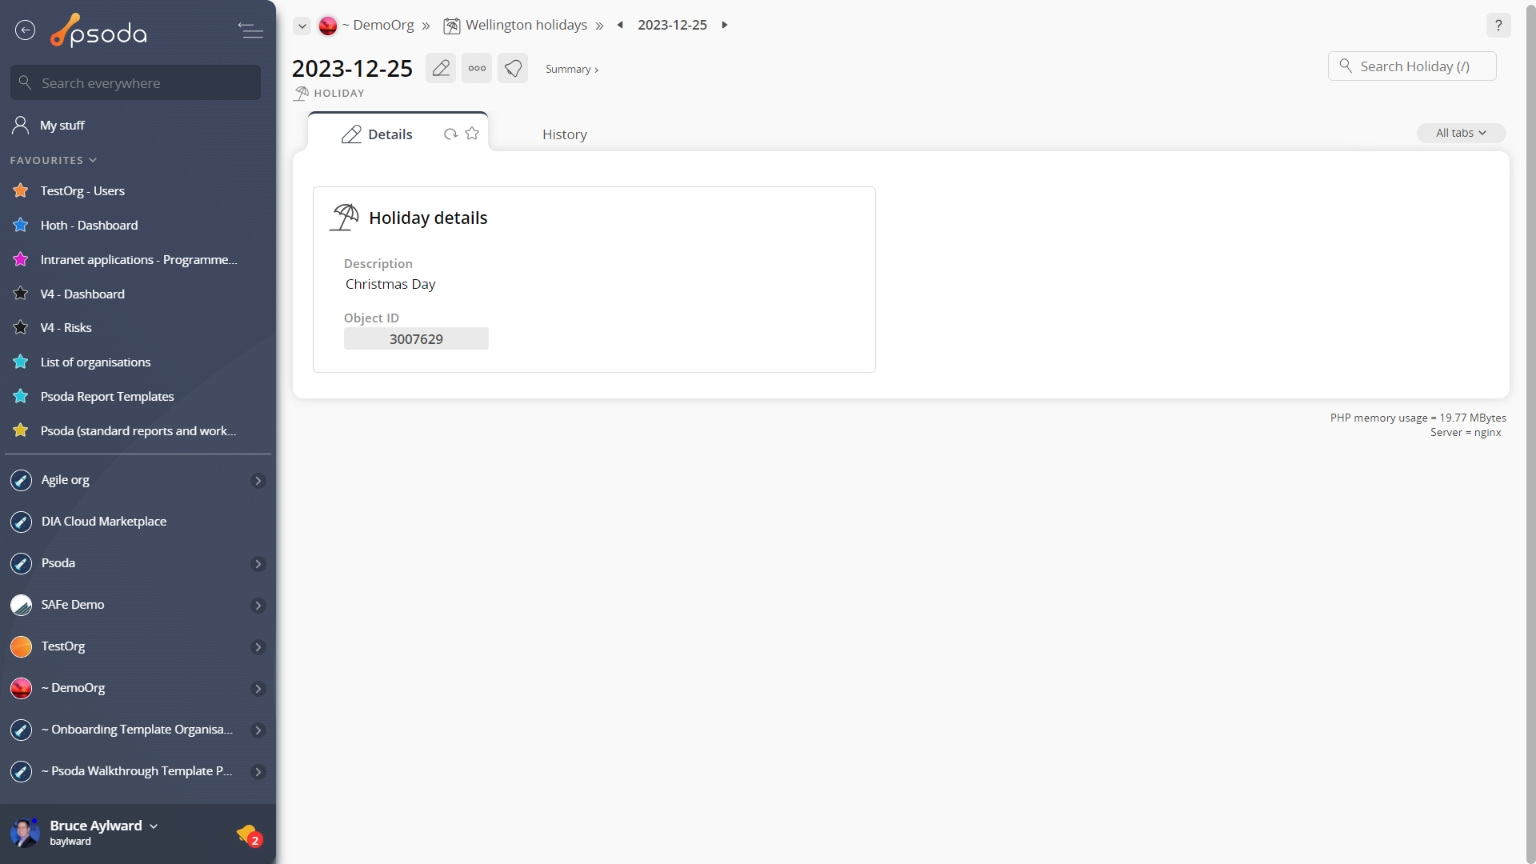Screen dimensions: 1536x864
Task: Click the star beside List of organisations
Action: 20,362
